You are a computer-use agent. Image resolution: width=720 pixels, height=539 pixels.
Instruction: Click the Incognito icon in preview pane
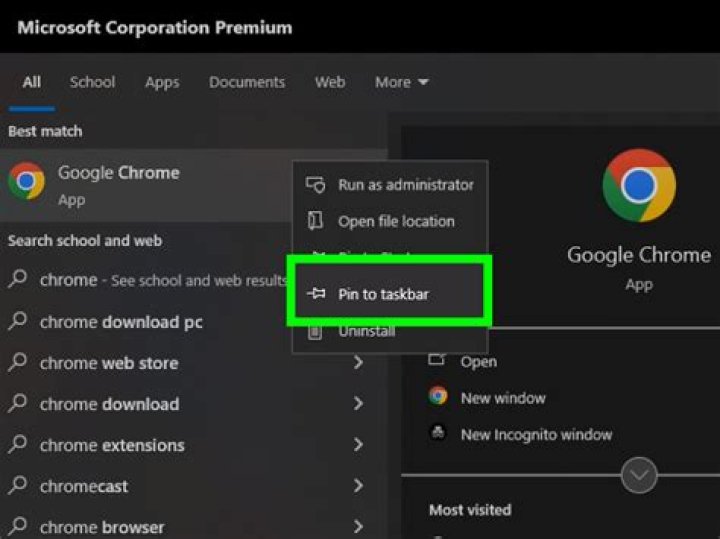(x=438, y=432)
